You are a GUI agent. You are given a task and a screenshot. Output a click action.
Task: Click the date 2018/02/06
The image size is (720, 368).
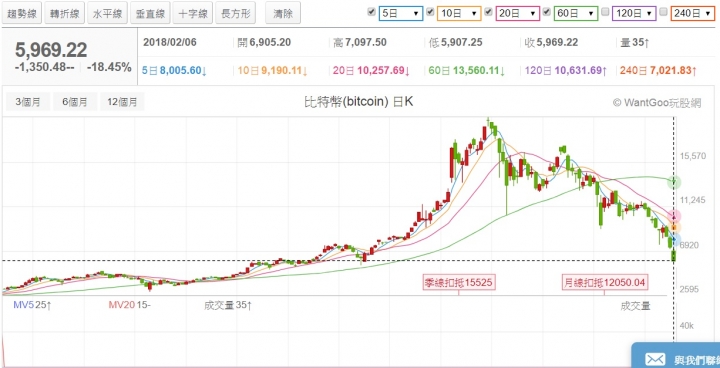pos(170,43)
